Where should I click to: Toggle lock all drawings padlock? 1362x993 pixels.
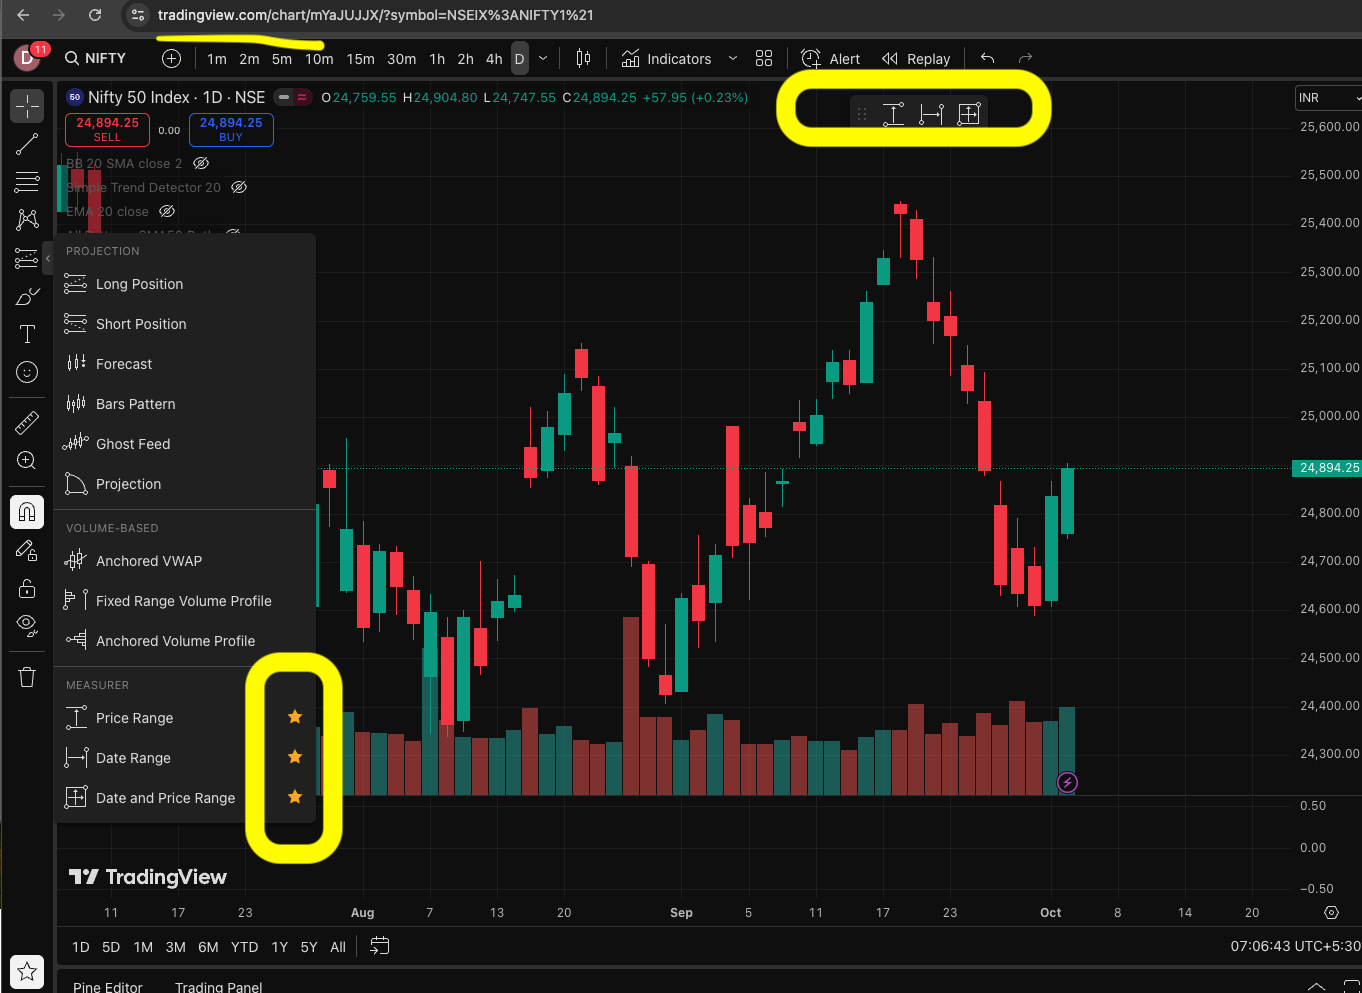(x=27, y=588)
